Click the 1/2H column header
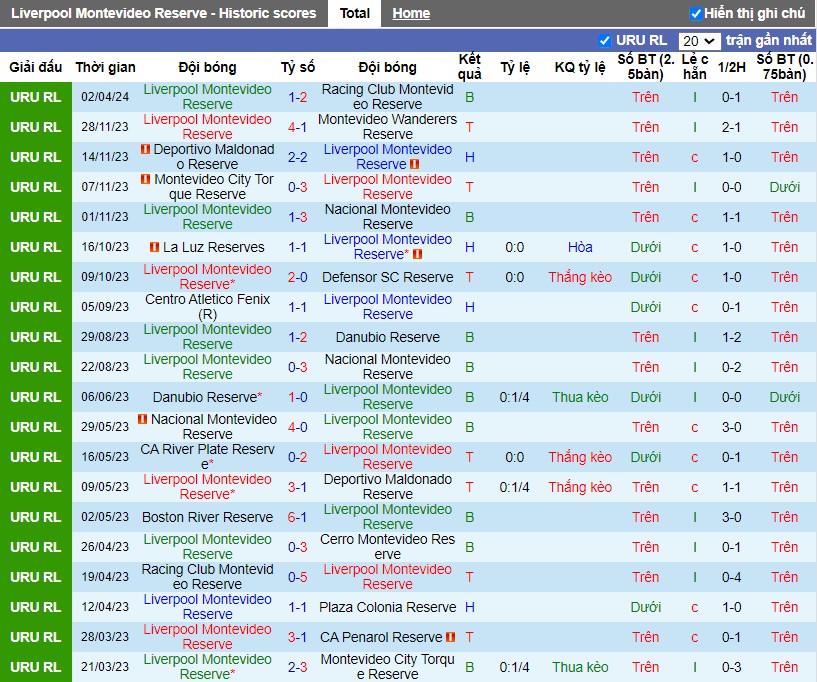Screen dimensions: 817x682 (x=732, y=67)
